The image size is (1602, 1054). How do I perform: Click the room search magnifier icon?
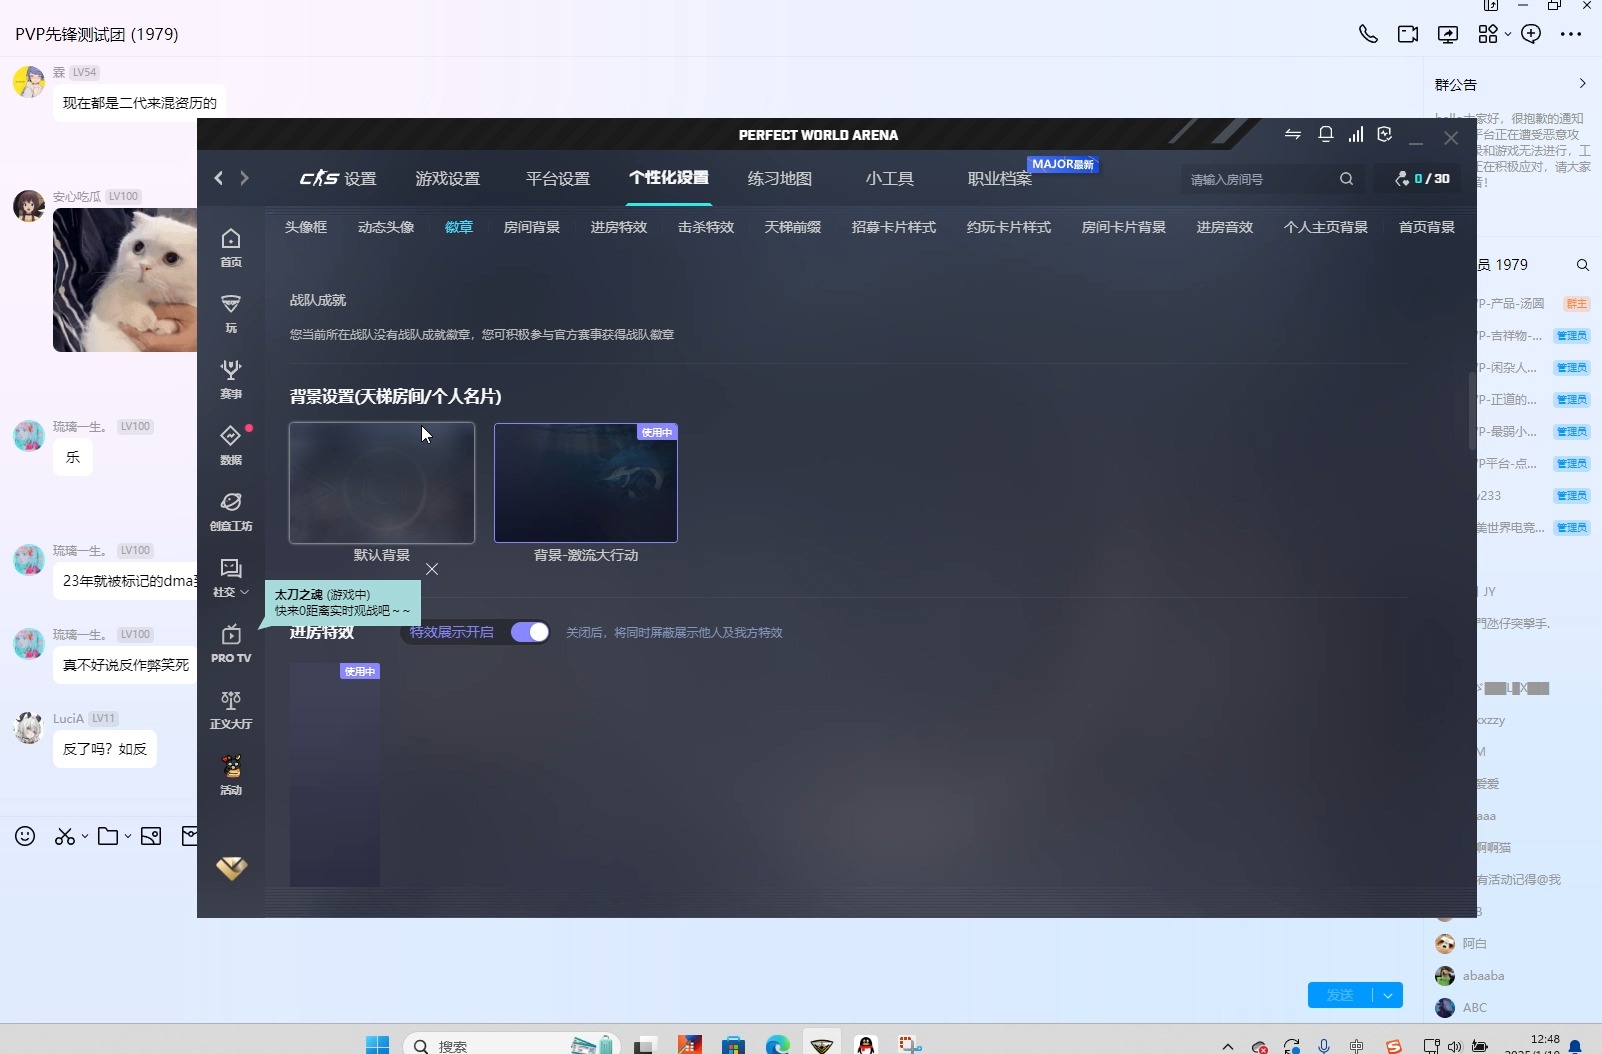coord(1346,179)
